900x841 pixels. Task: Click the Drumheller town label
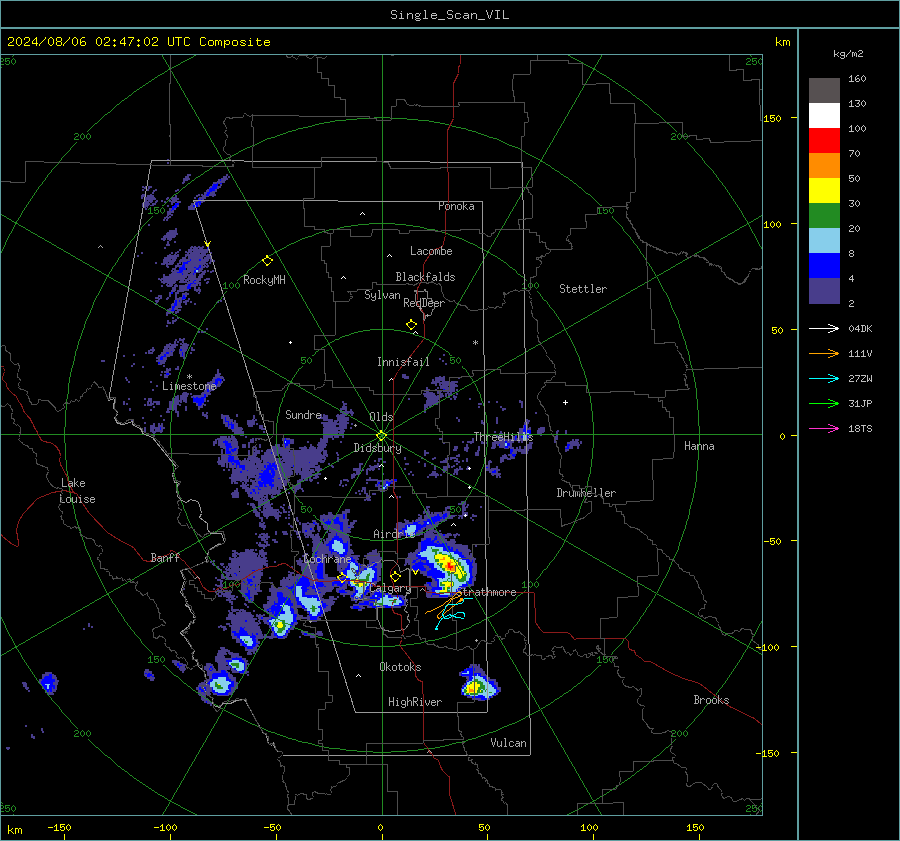coord(586,493)
